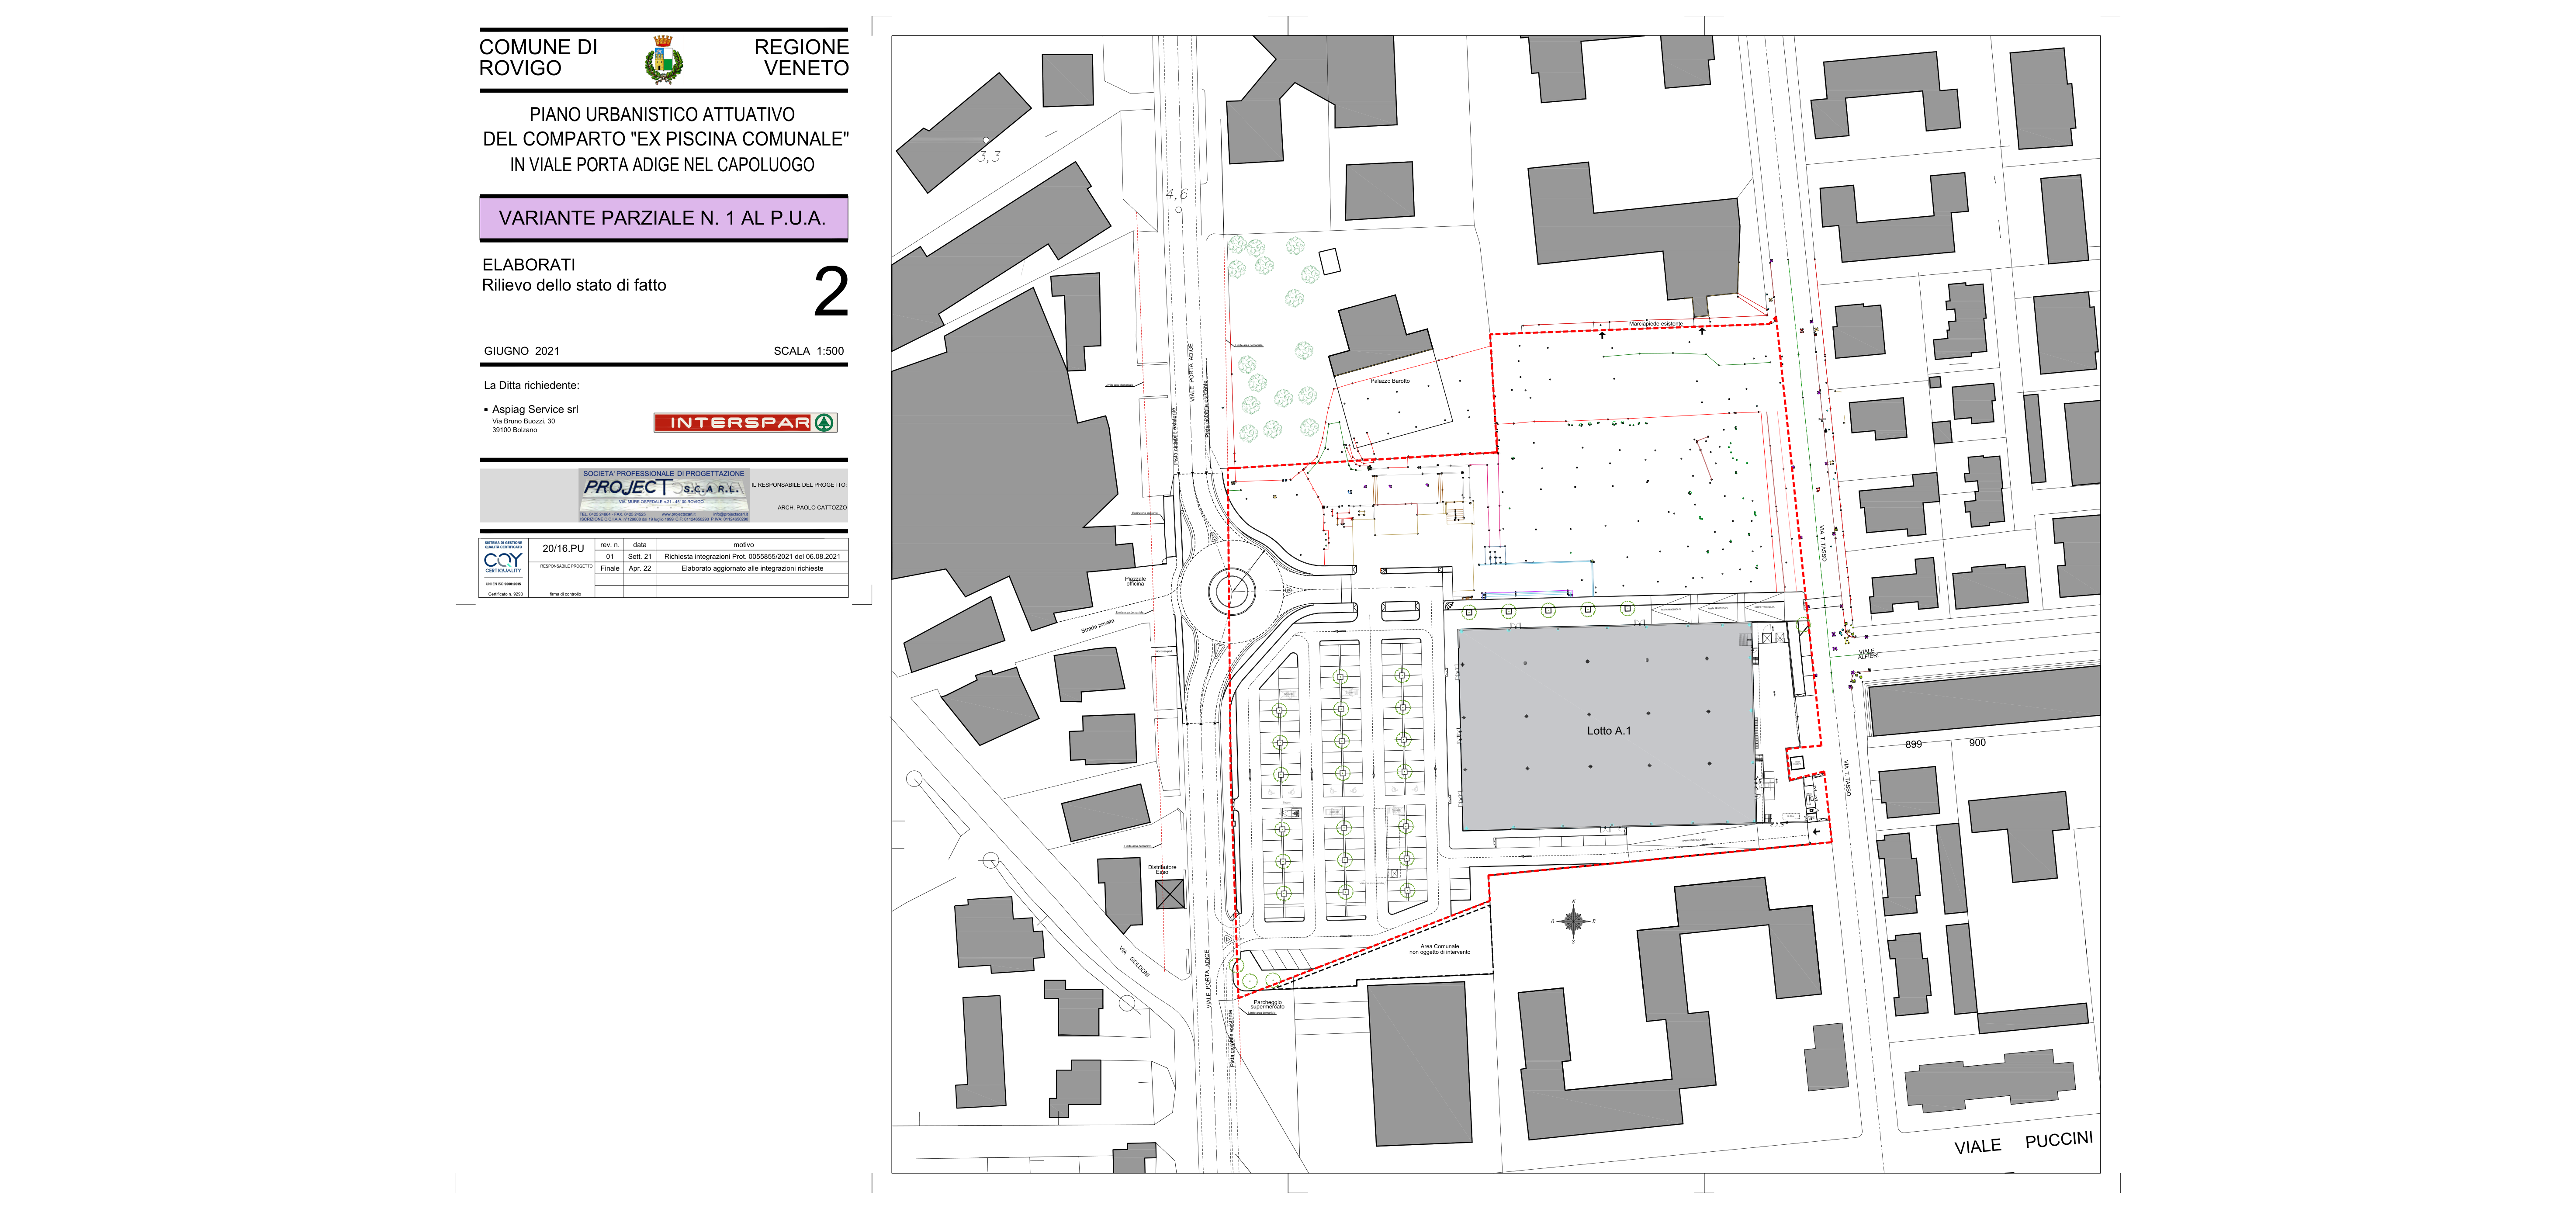
Task: Click the compass rose north symbol
Action: click(1573, 920)
